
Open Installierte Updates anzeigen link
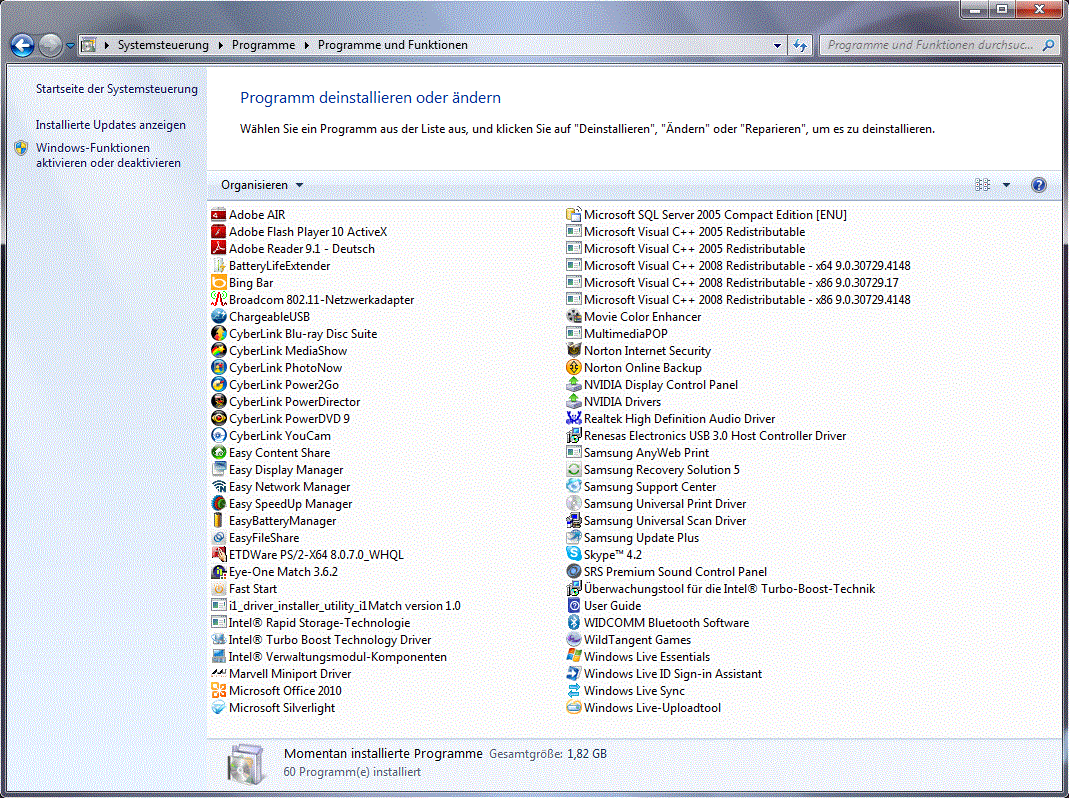click(110, 125)
